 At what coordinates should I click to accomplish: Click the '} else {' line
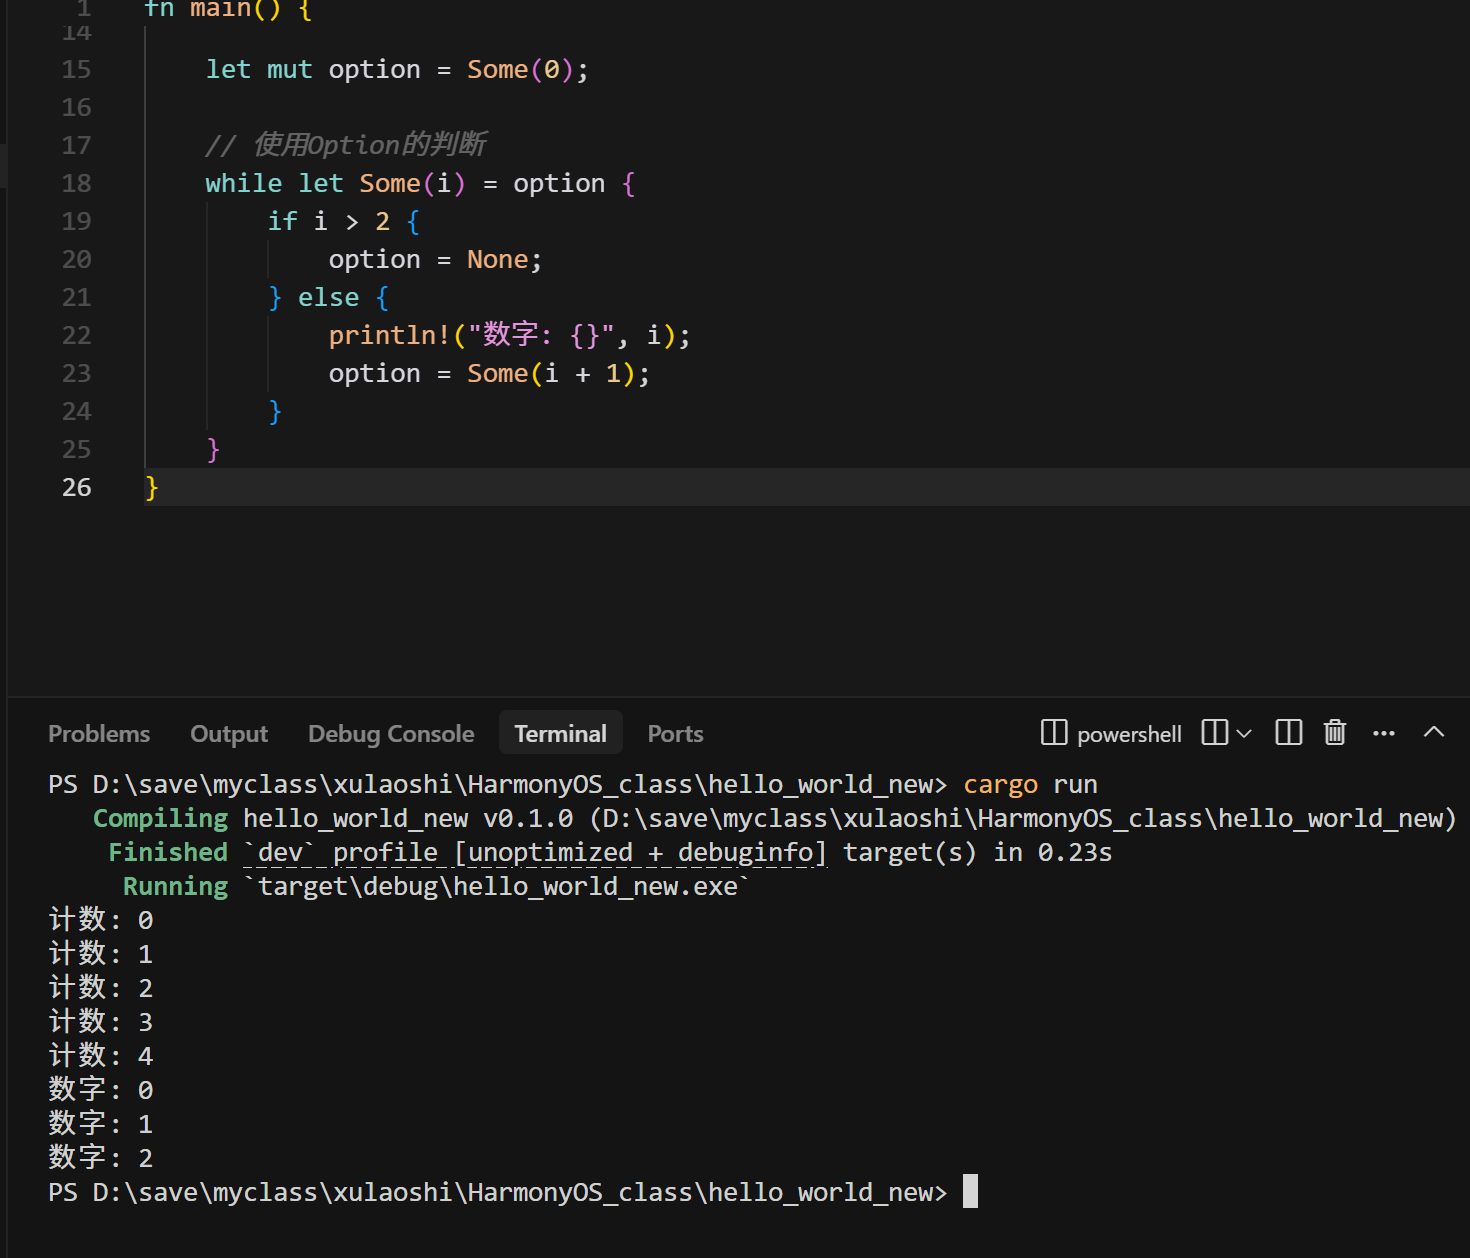click(x=328, y=297)
